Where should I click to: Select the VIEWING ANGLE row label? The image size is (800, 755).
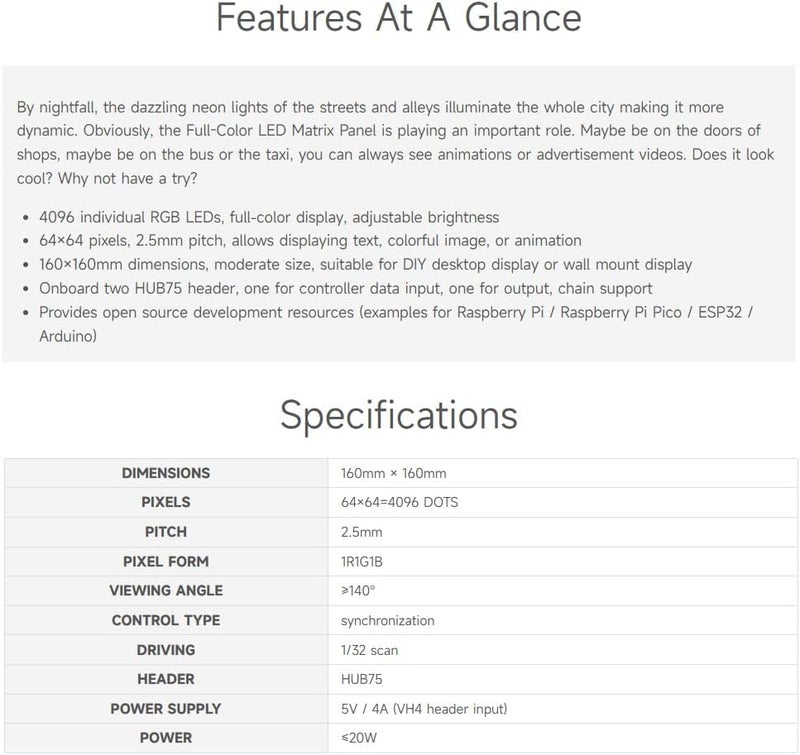[166, 591]
